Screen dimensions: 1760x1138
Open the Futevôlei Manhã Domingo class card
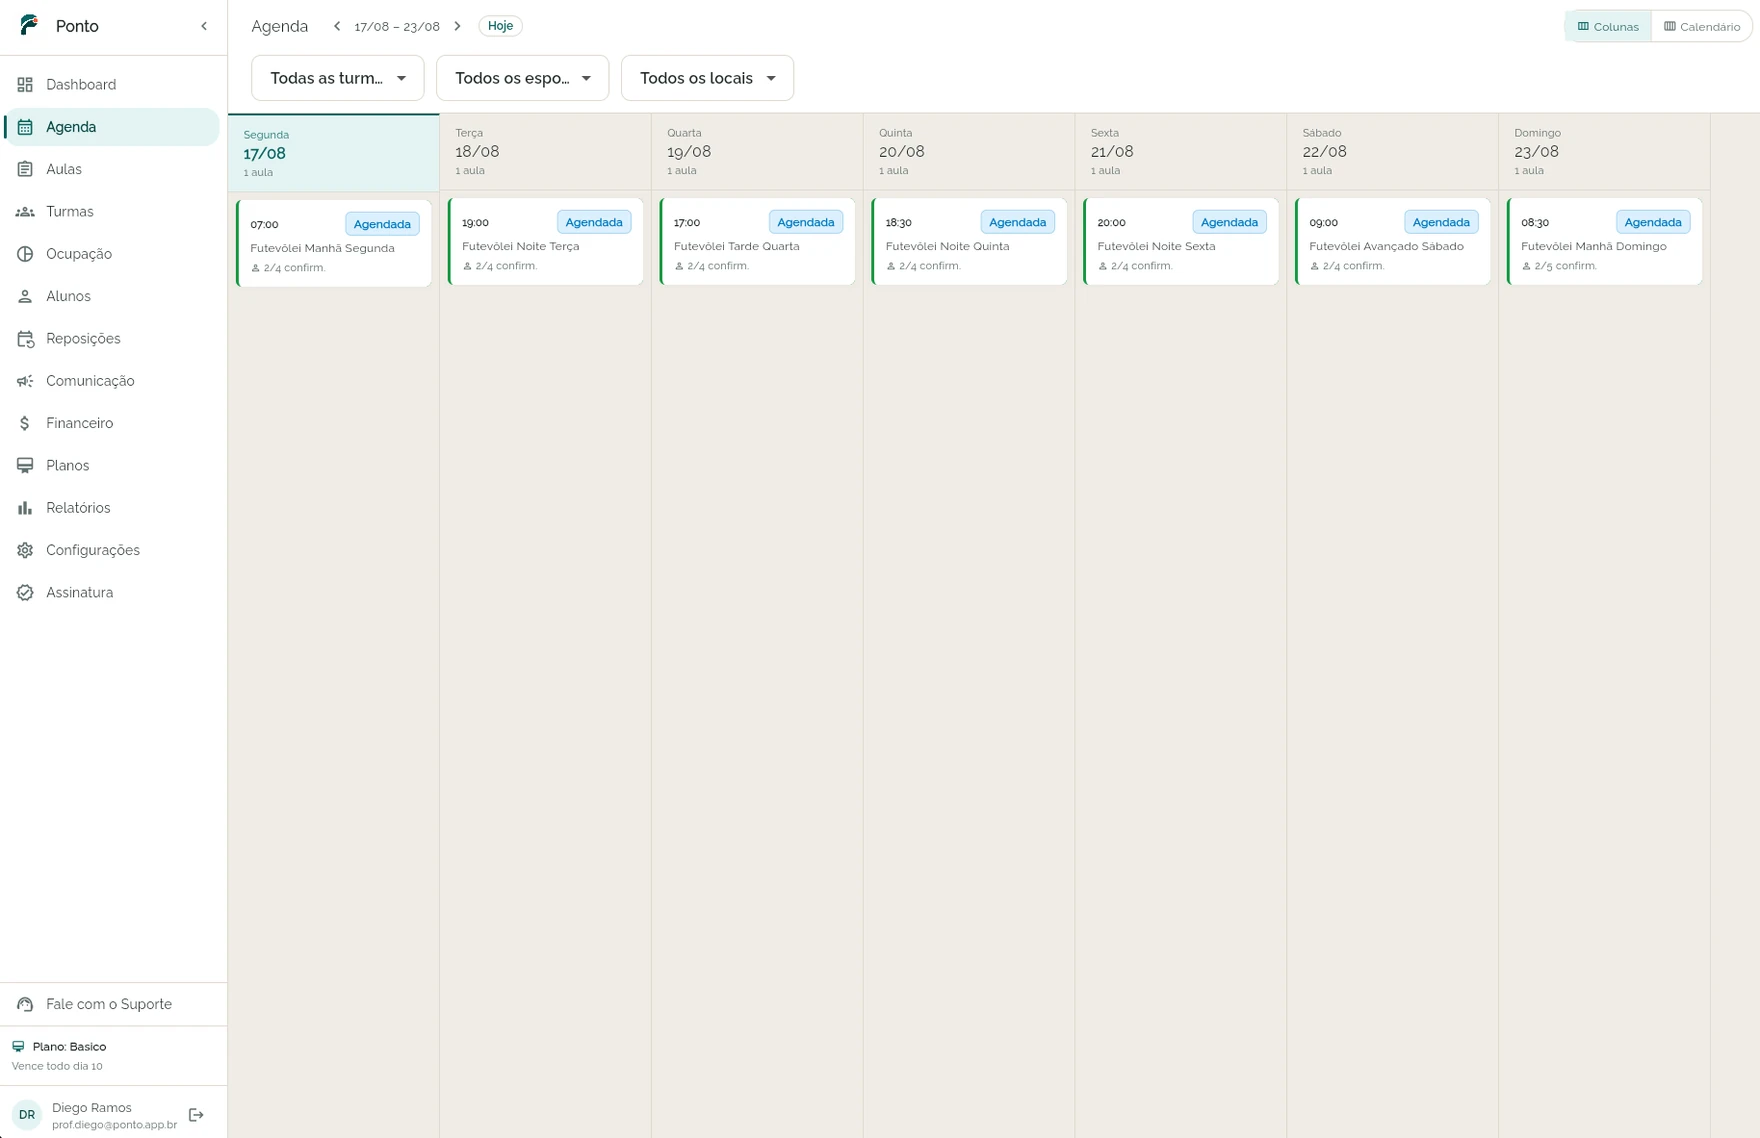pyautogui.click(x=1605, y=242)
